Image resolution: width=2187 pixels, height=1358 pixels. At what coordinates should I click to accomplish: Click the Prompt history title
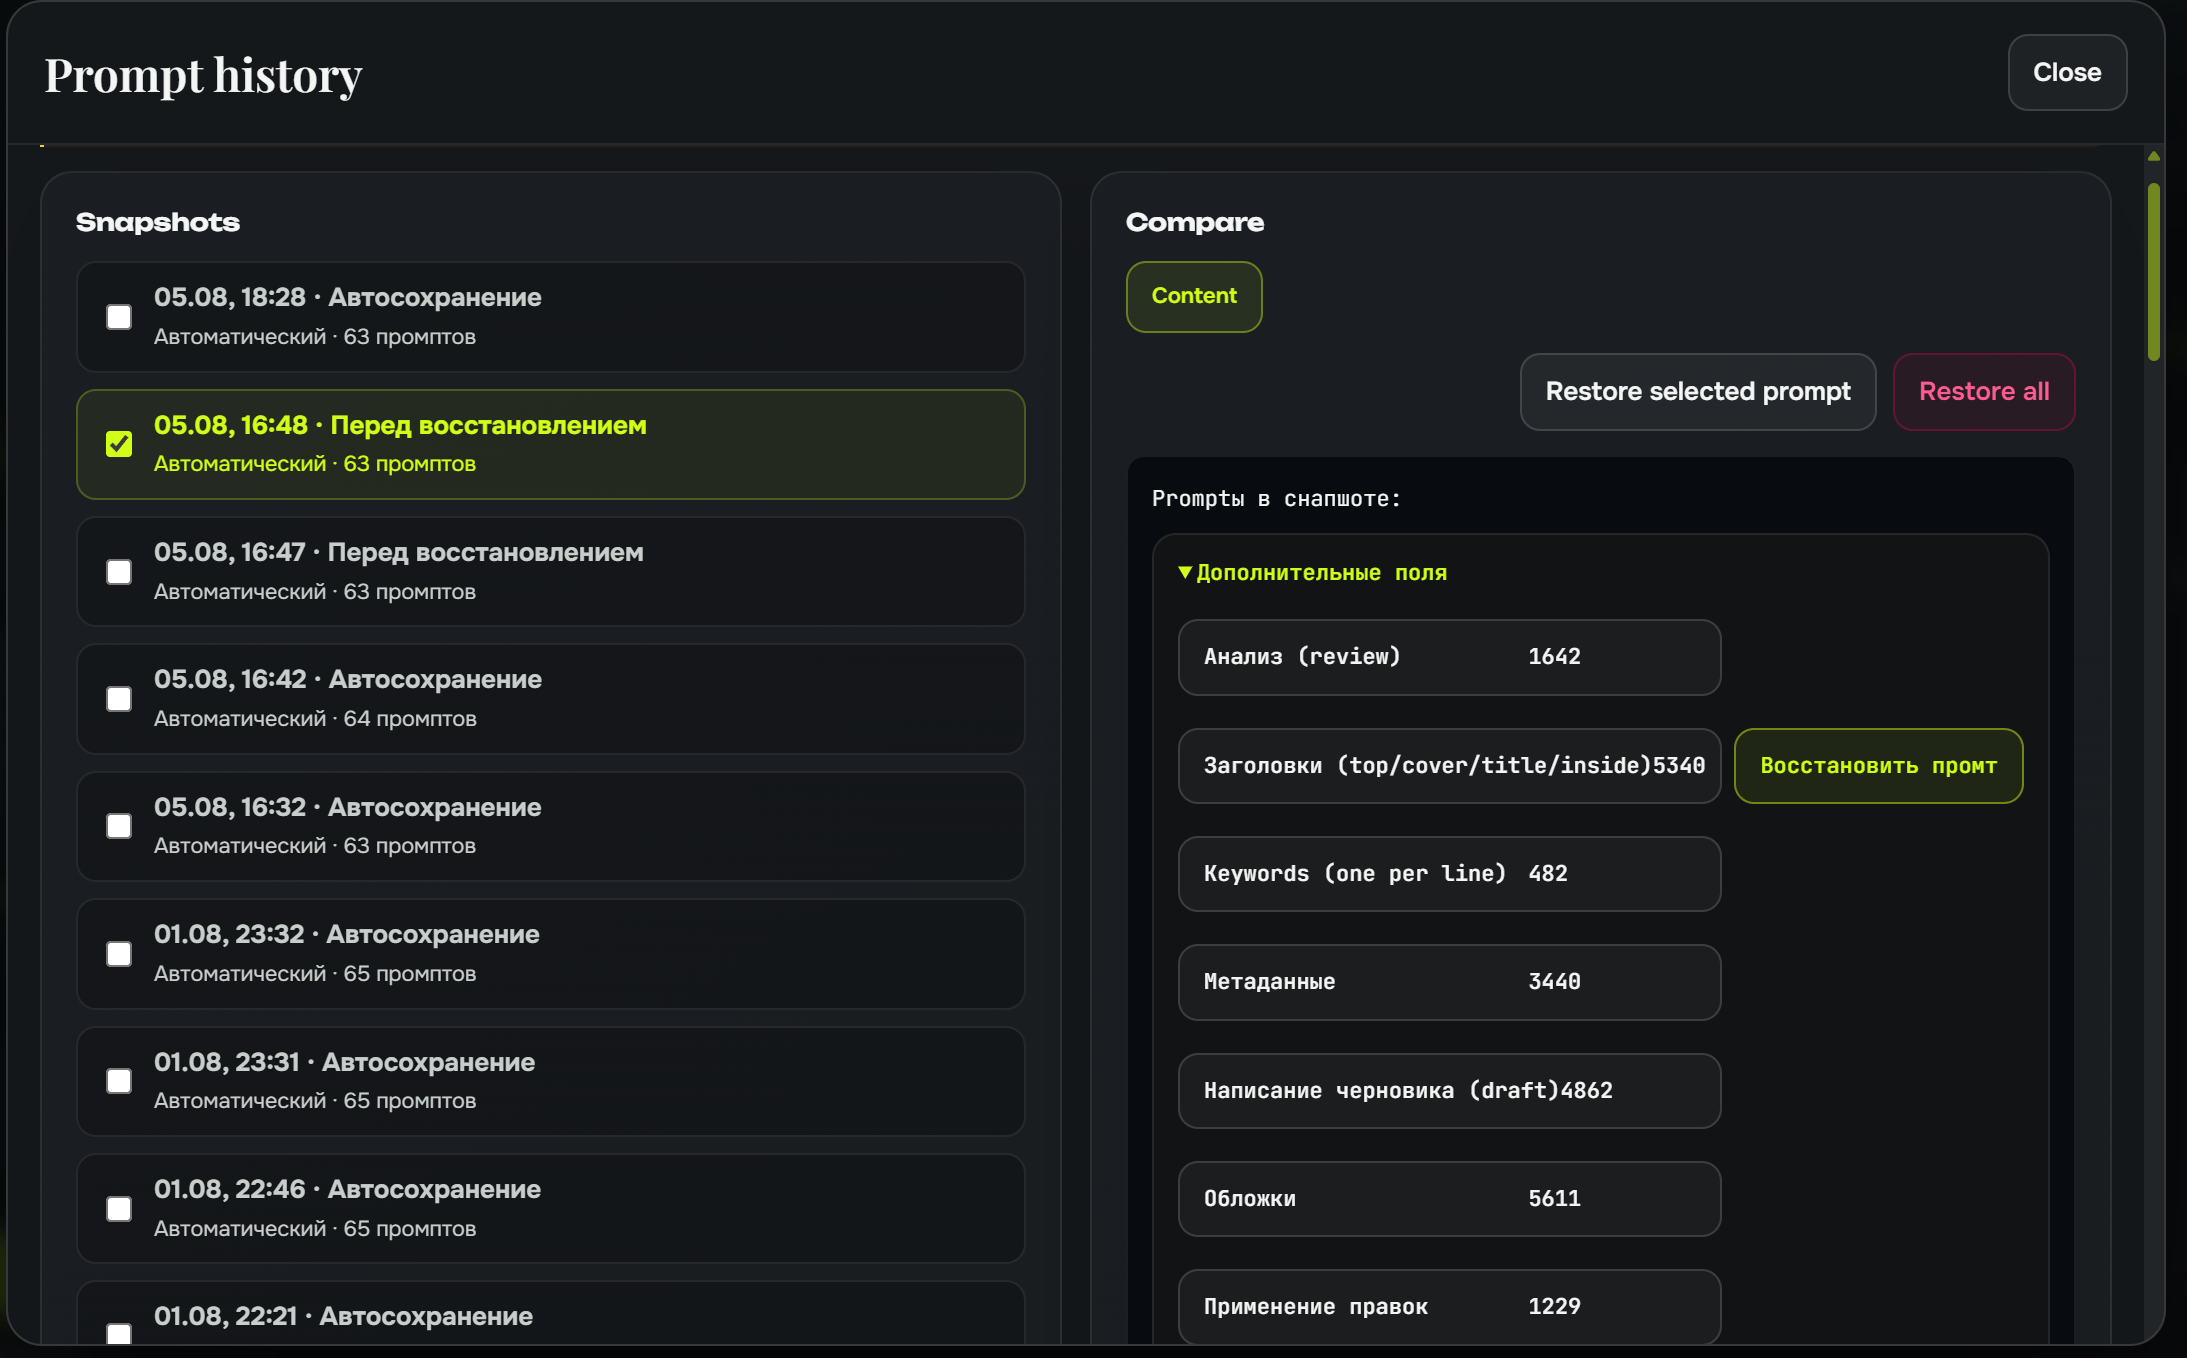(x=203, y=76)
